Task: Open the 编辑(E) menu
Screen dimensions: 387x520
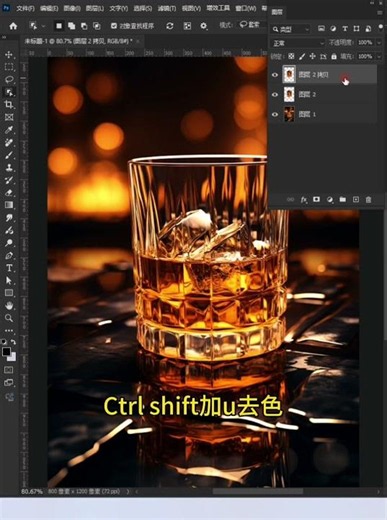Action: tap(49, 8)
